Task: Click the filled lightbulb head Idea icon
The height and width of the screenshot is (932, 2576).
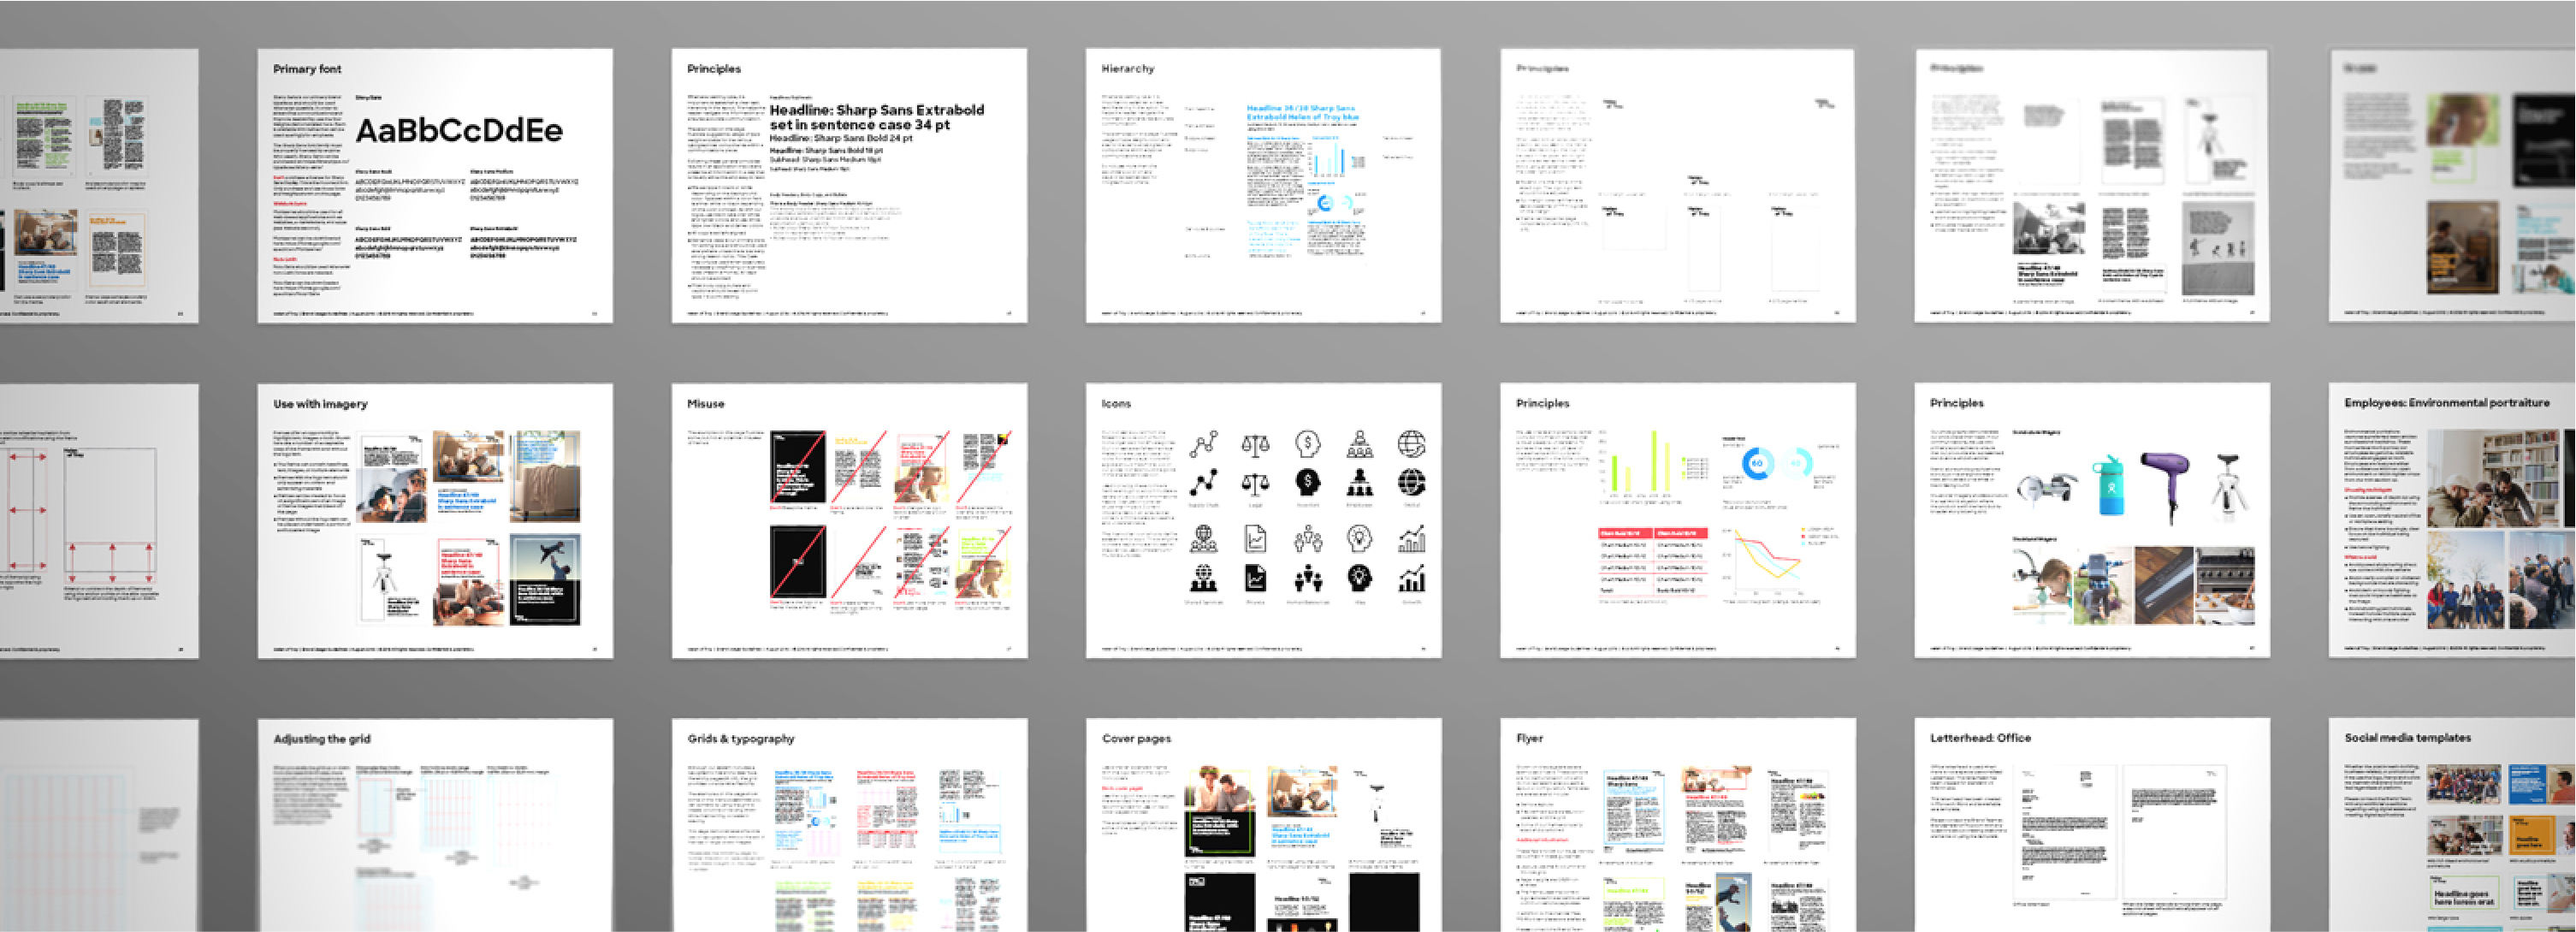Action: coord(1359,578)
